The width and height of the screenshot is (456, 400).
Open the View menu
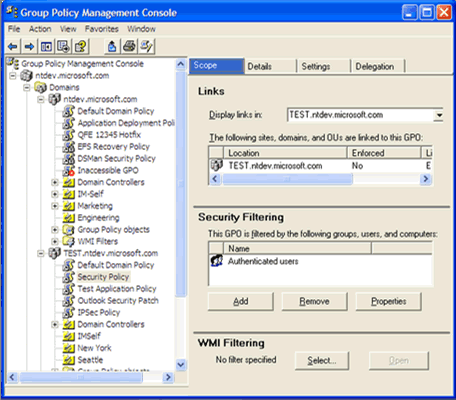(x=68, y=29)
